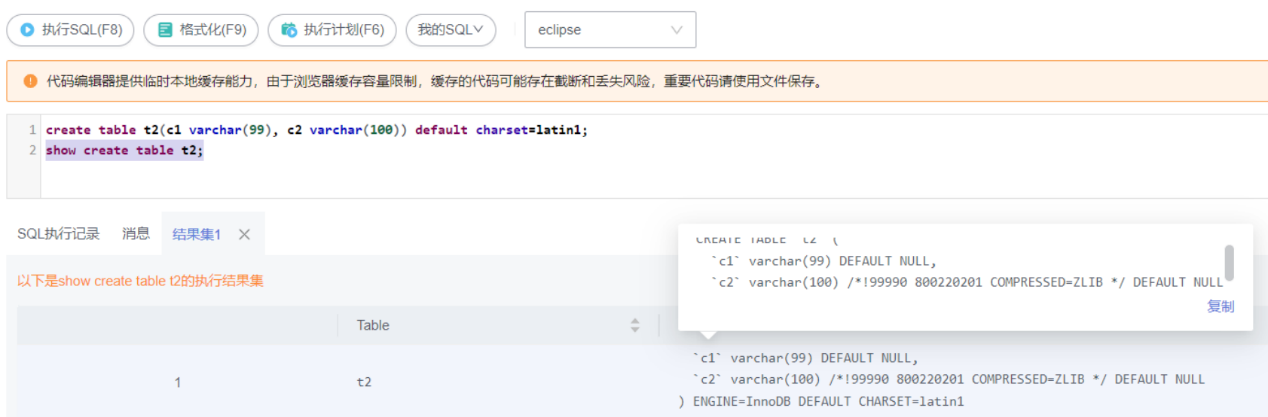Click the row number 1 cell
Screen dimensions: 1268x417
tap(178, 381)
